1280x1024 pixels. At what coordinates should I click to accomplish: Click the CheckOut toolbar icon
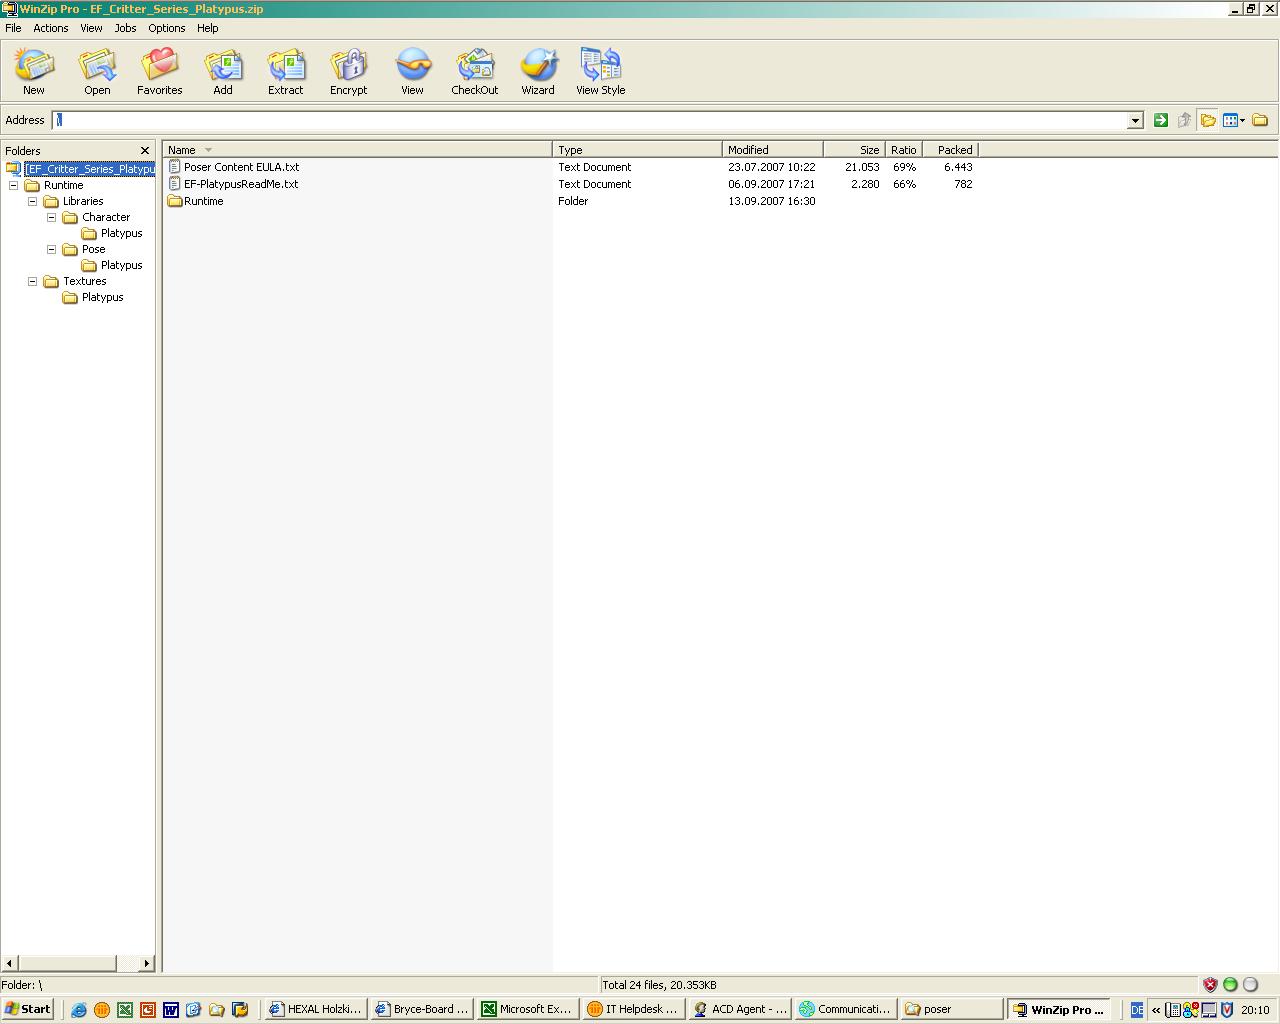475,71
